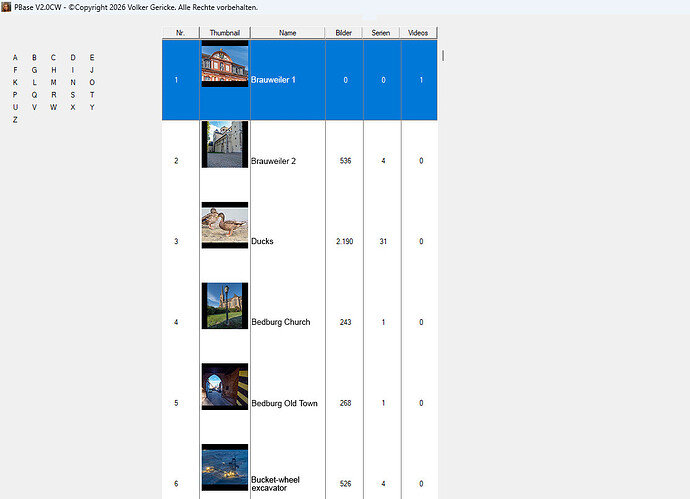Select the Brauweiler 1 name cell

(288, 80)
